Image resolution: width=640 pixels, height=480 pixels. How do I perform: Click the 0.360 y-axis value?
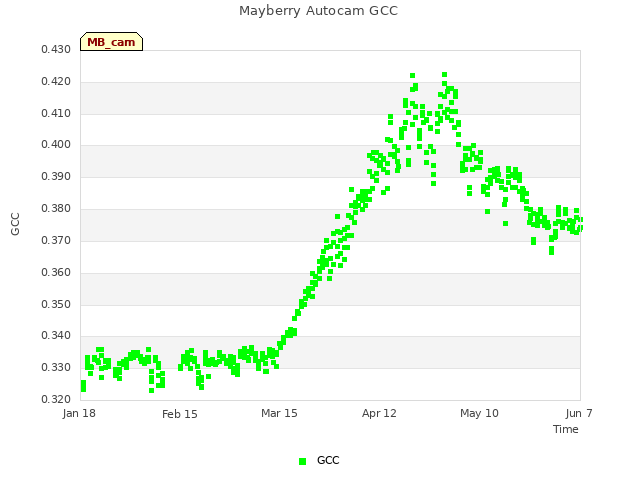pyautogui.click(x=56, y=272)
